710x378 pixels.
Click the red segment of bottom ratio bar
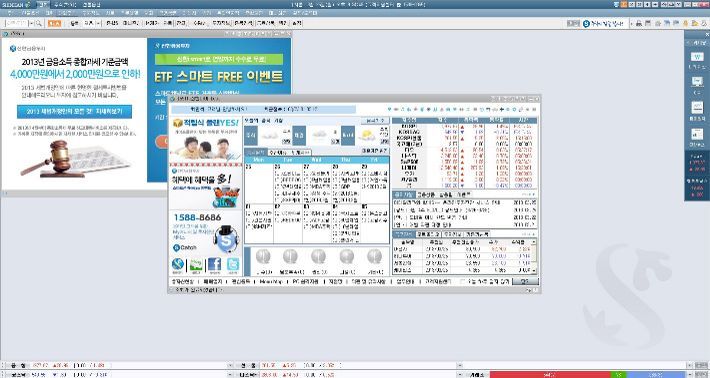point(550,375)
